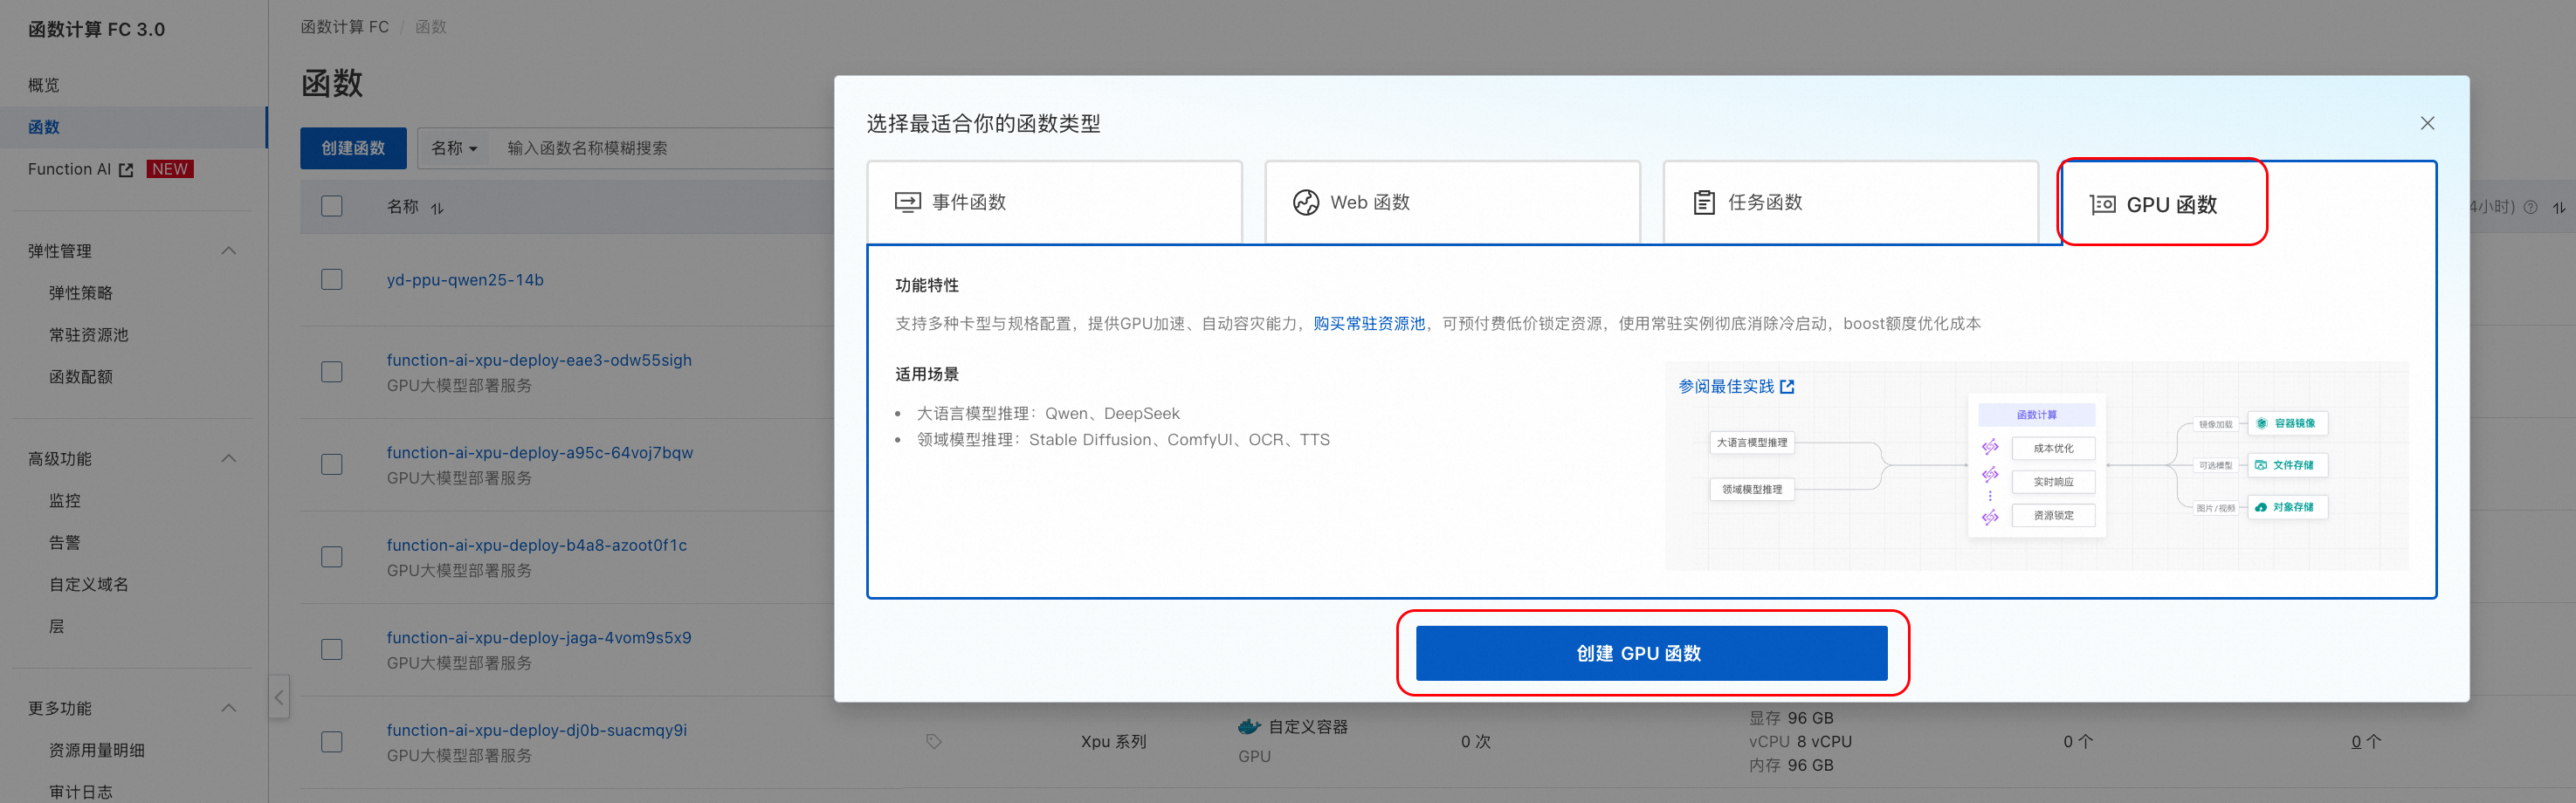Open 自定义域名 in the sidebar

[x=89, y=585]
